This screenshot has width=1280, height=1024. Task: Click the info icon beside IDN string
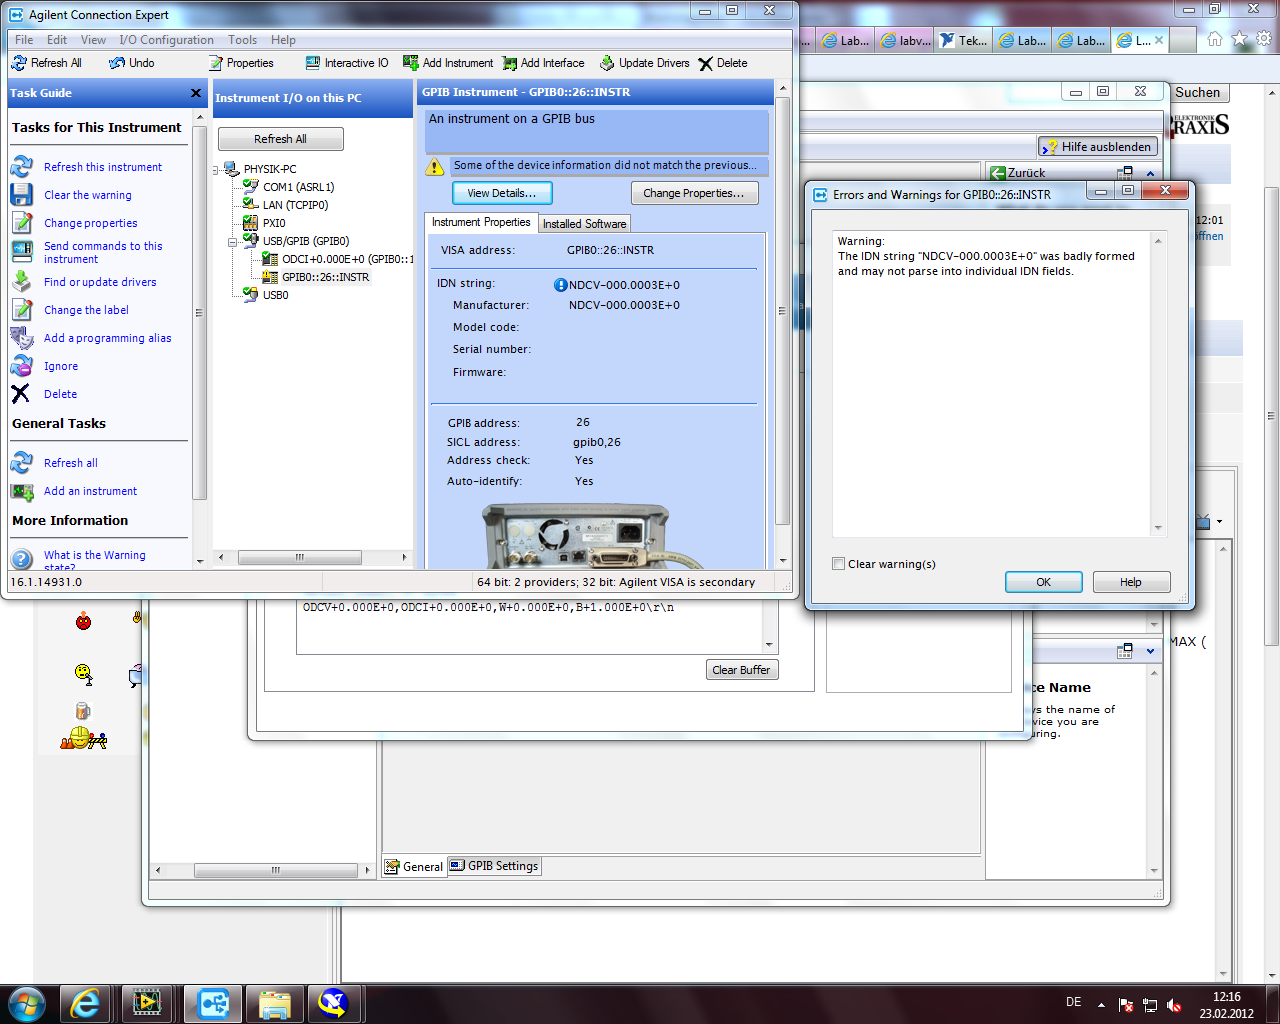pos(561,285)
